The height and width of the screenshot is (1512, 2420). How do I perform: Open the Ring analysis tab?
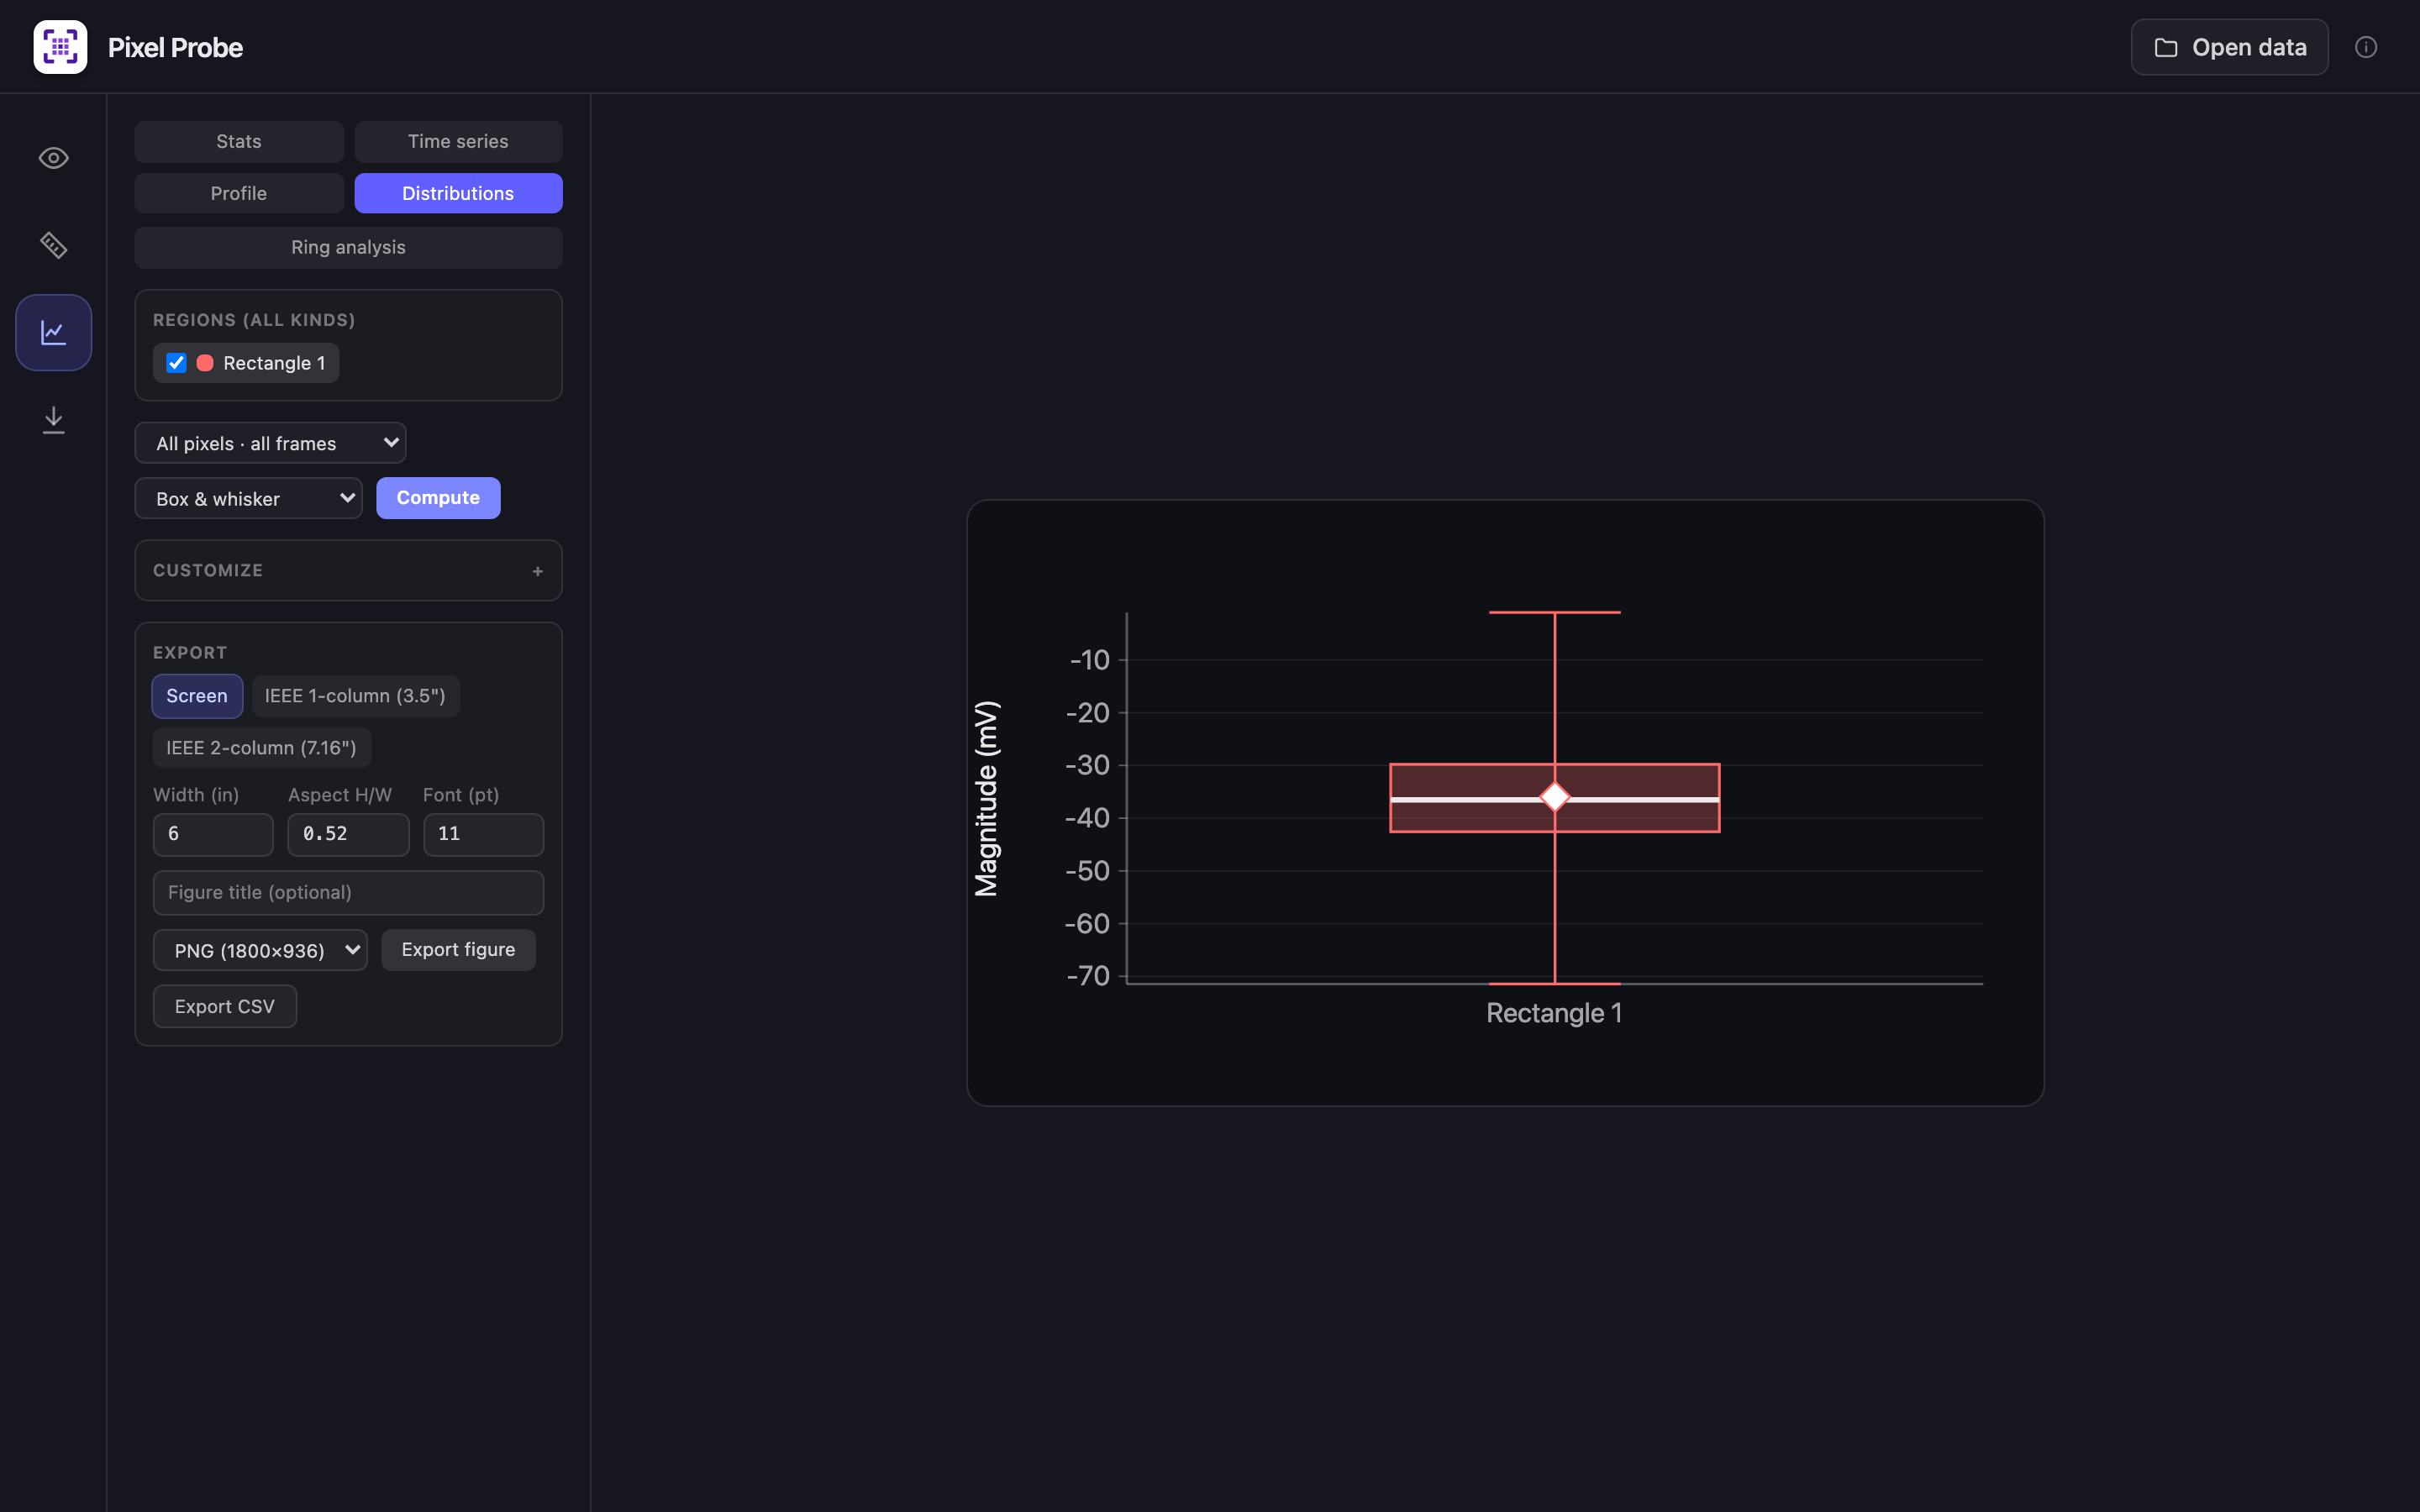pyautogui.click(x=348, y=247)
